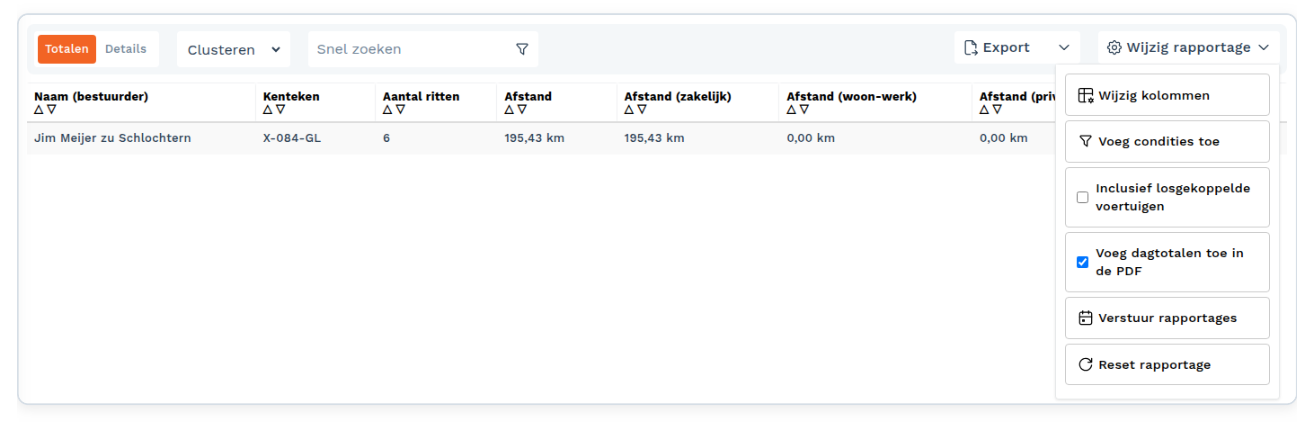Screen dimensions: 1314x425
Task: Expand the Export chevron arrow
Action: pyautogui.click(x=1064, y=48)
